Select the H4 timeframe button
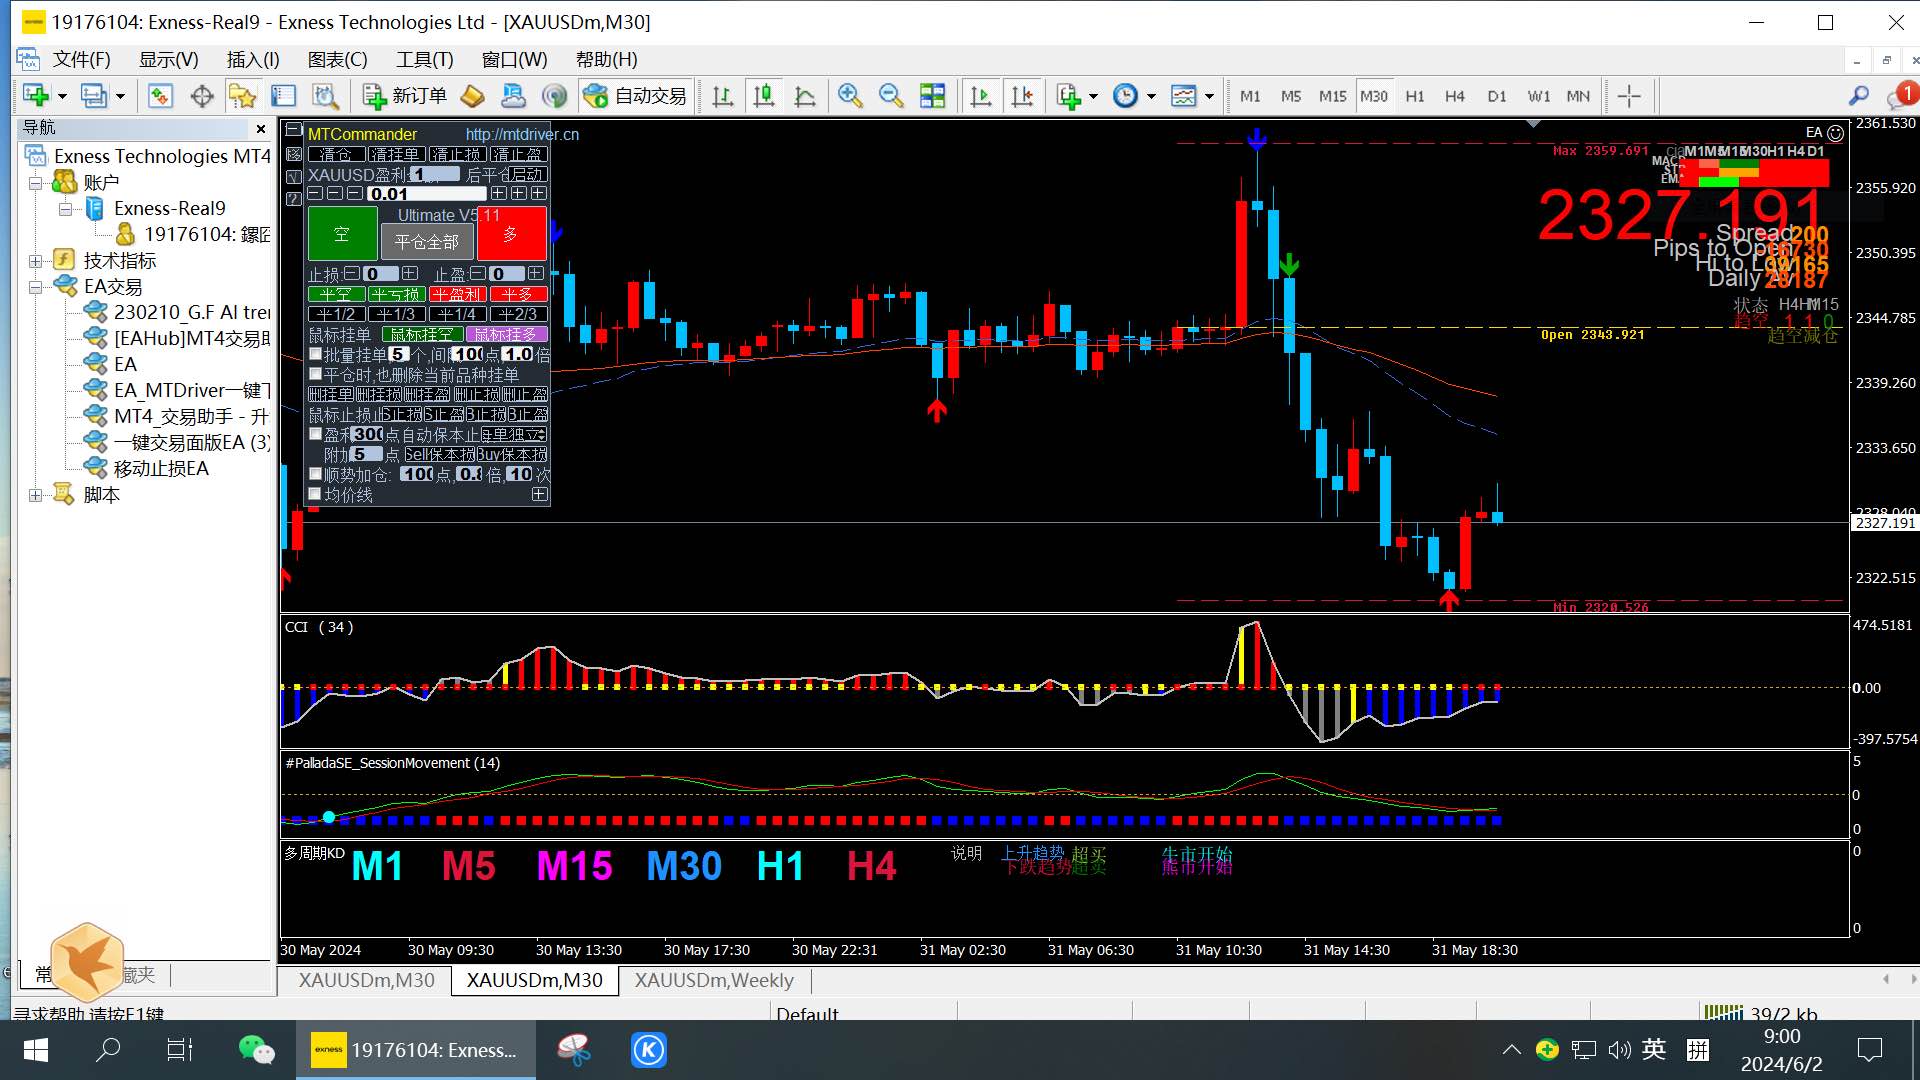Viewport: 1920px width, 1080px height. (x=1455, y=96)
